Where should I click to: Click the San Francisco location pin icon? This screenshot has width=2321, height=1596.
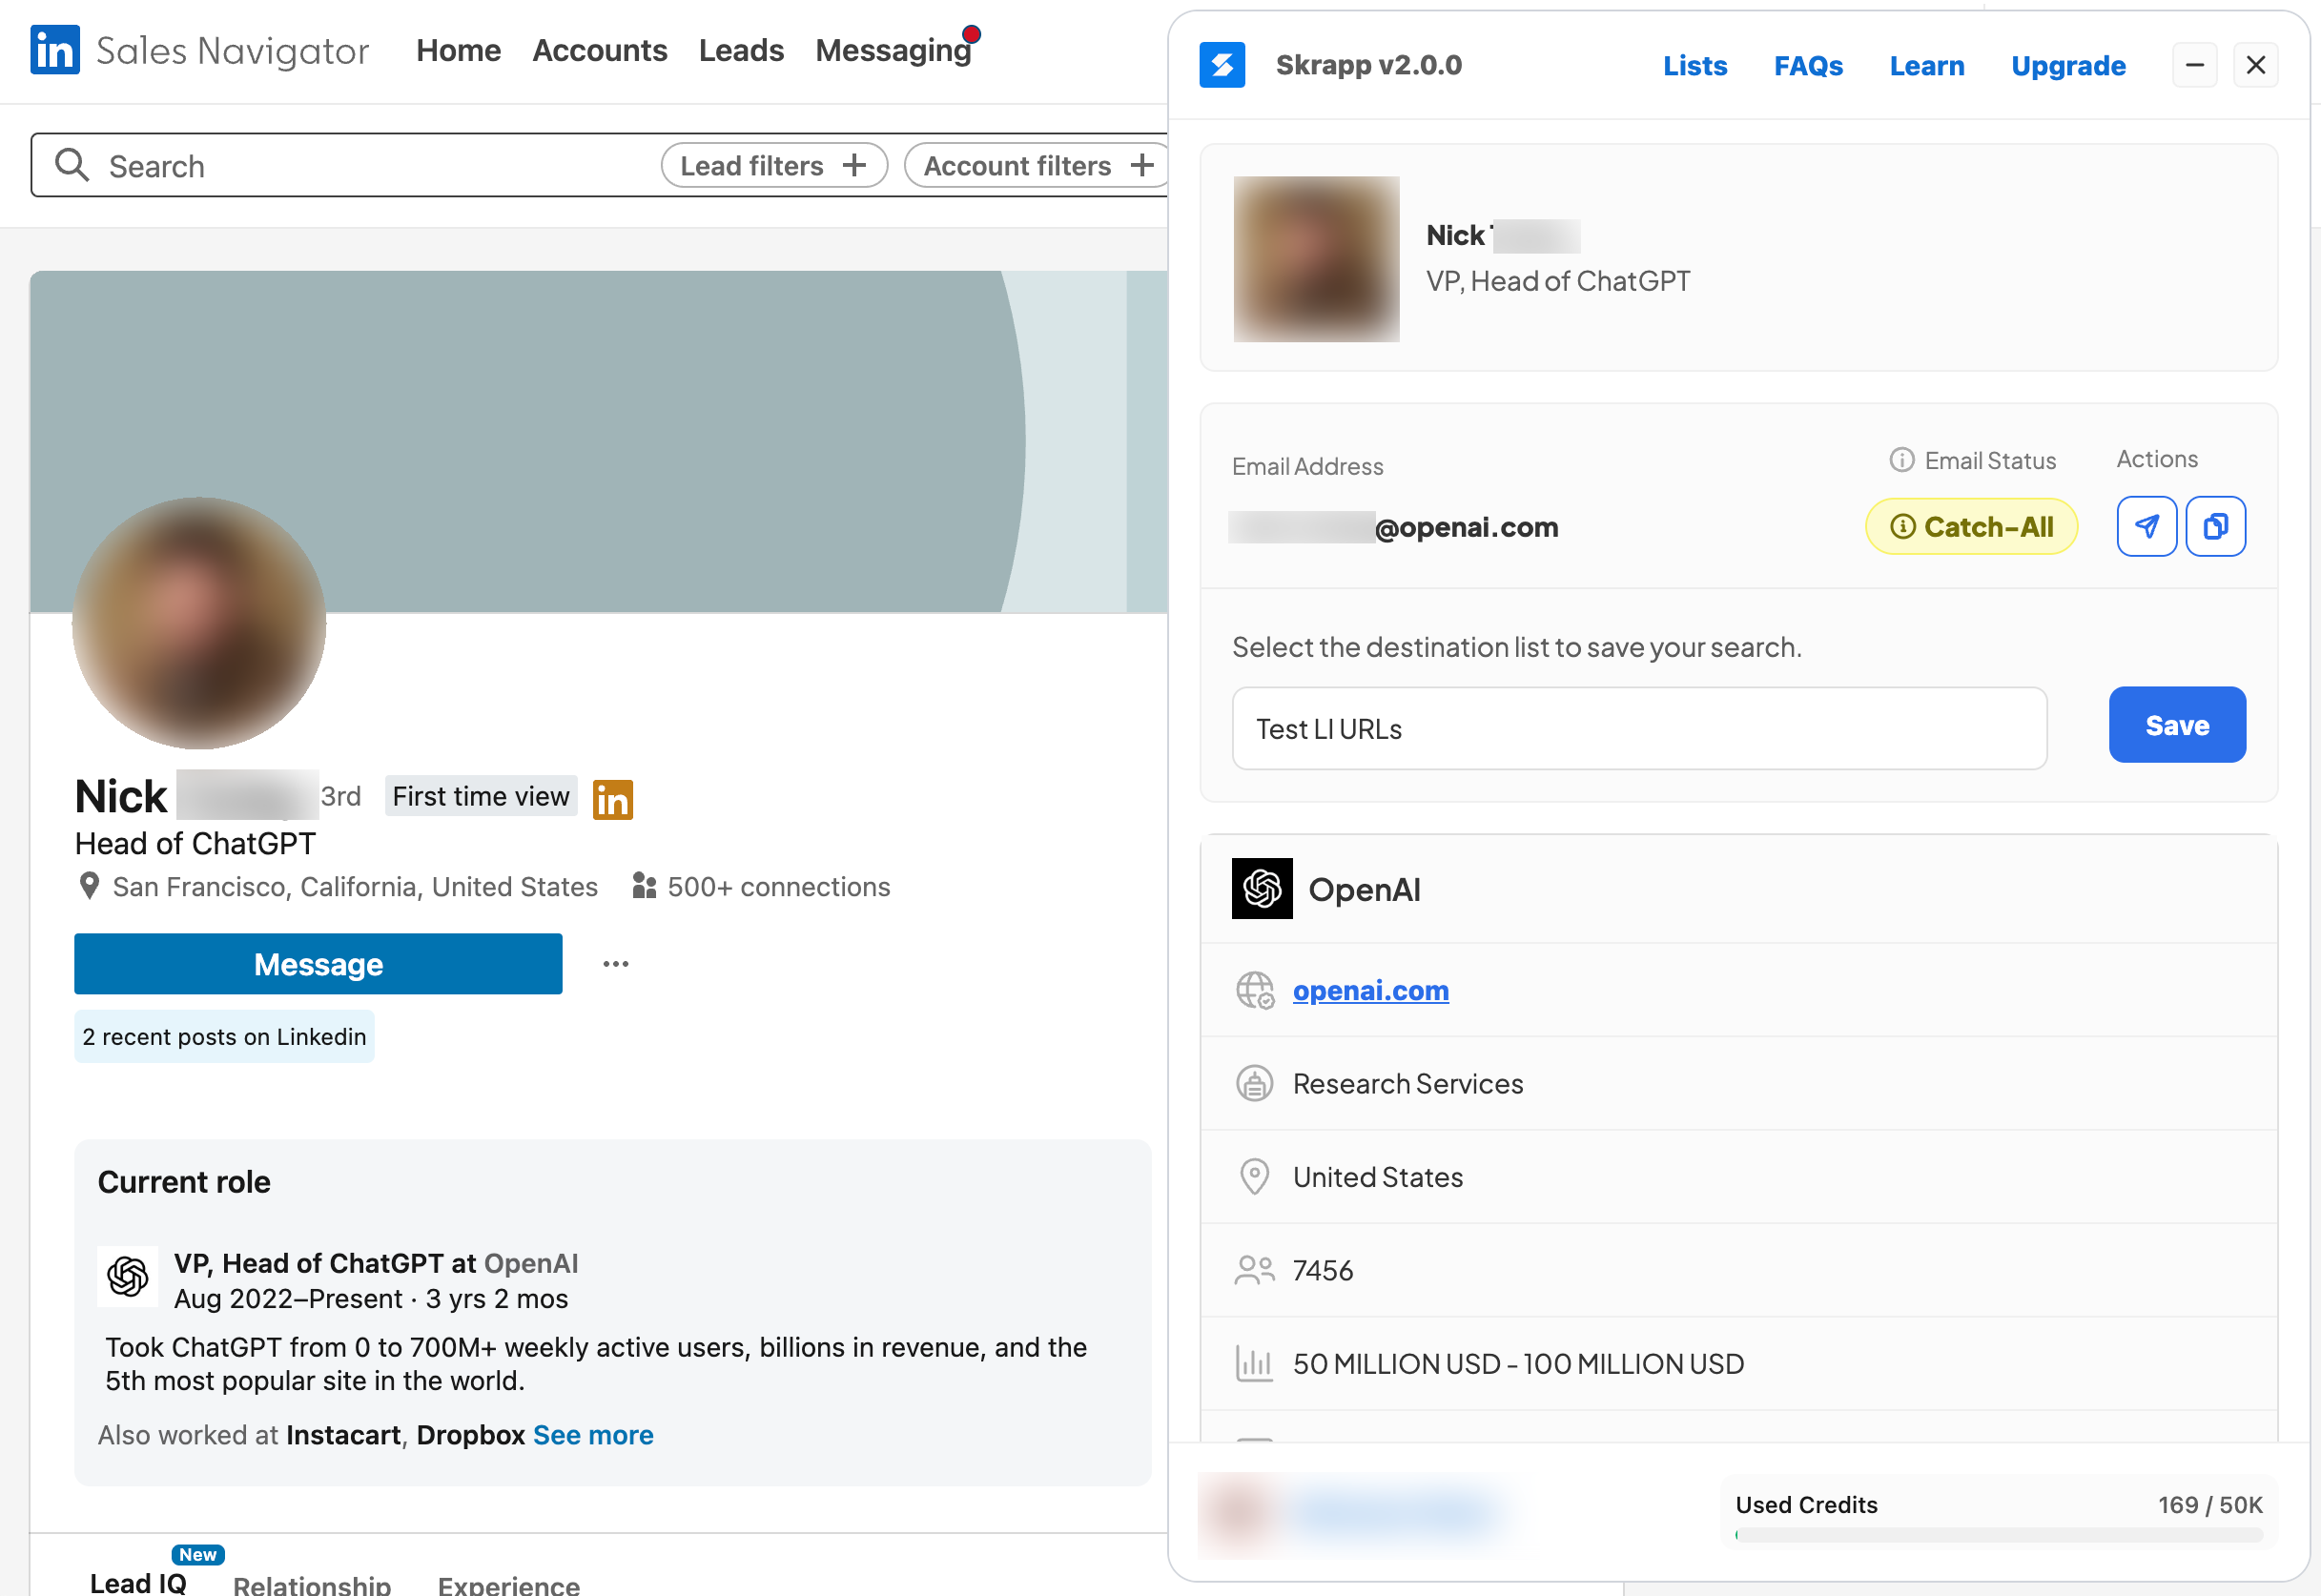tap(89, 886)
